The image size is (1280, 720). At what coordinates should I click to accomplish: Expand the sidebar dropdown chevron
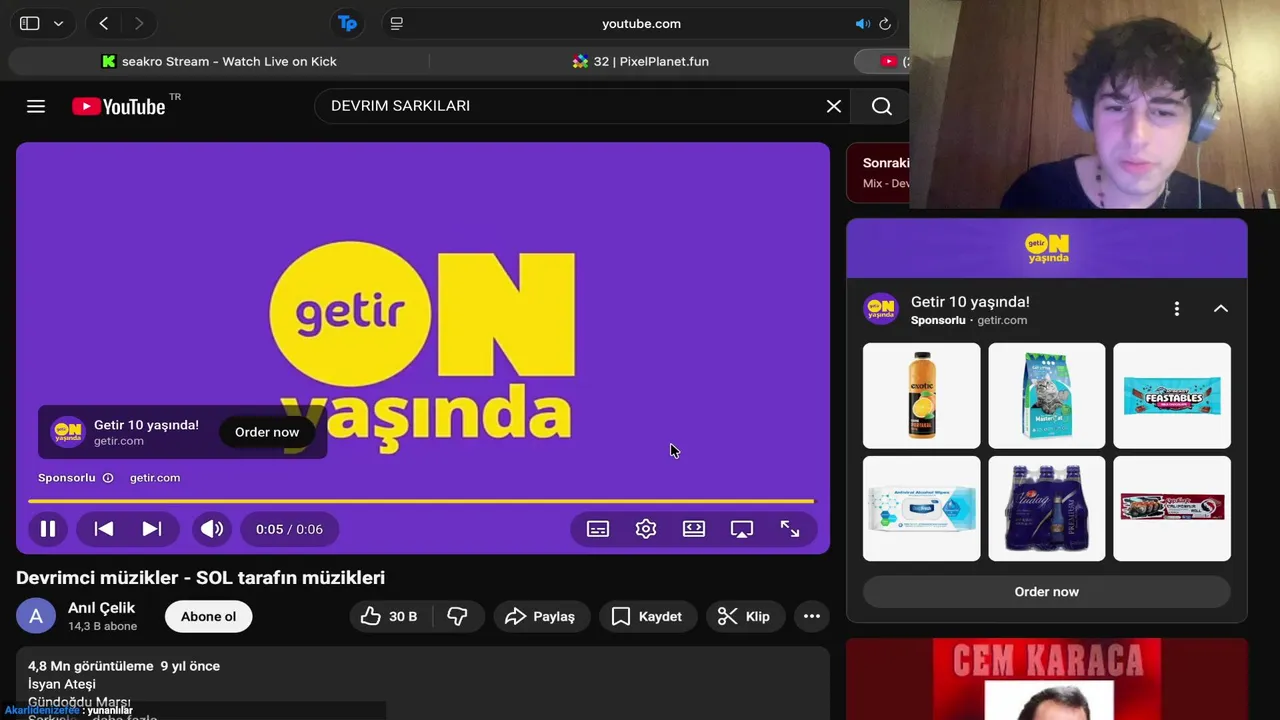click(x=58, y=23)
